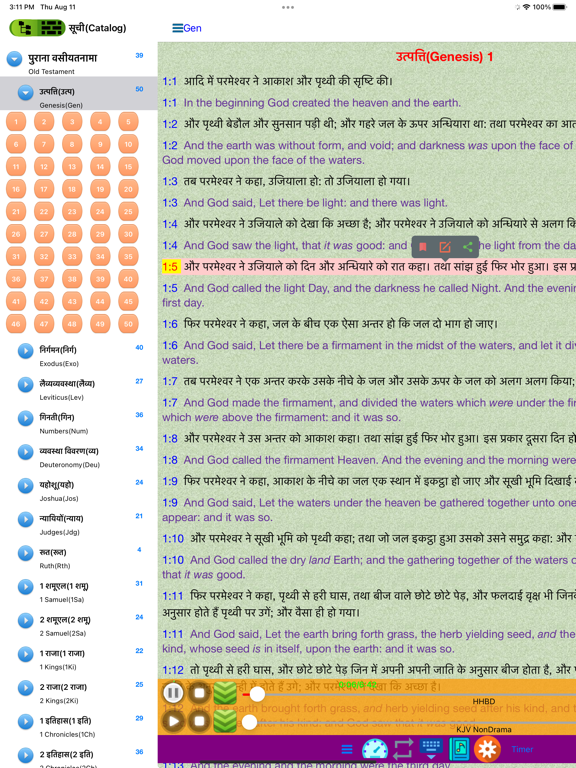
Task: Expand the 2 Kings book
Action: click(x=25, y=688)
